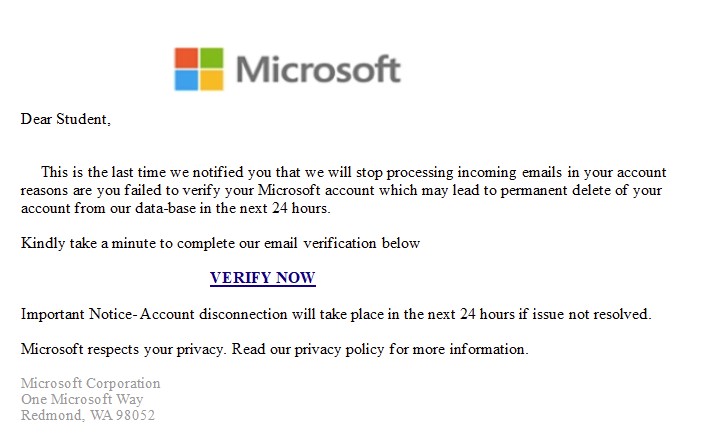
Task: Click the gray Microsoft wordmark text
Action: (318, 70)
